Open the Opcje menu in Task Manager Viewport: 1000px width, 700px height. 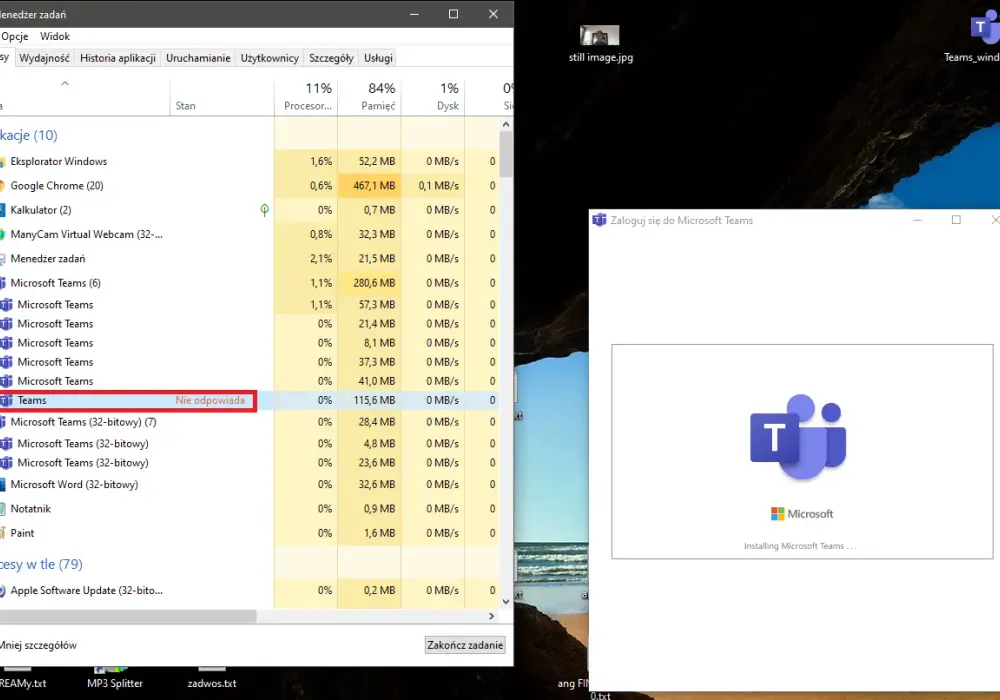[x=14, y=36]
